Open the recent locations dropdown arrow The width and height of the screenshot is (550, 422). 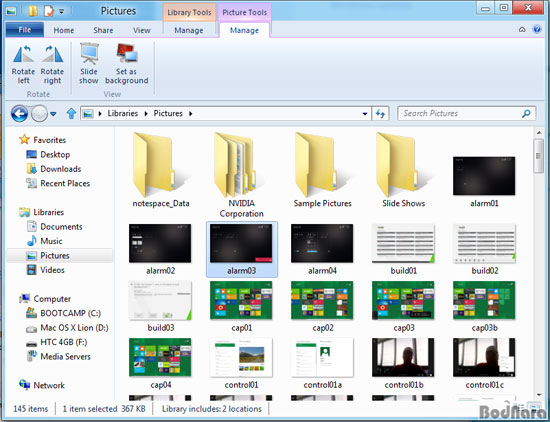coord(53,114)
